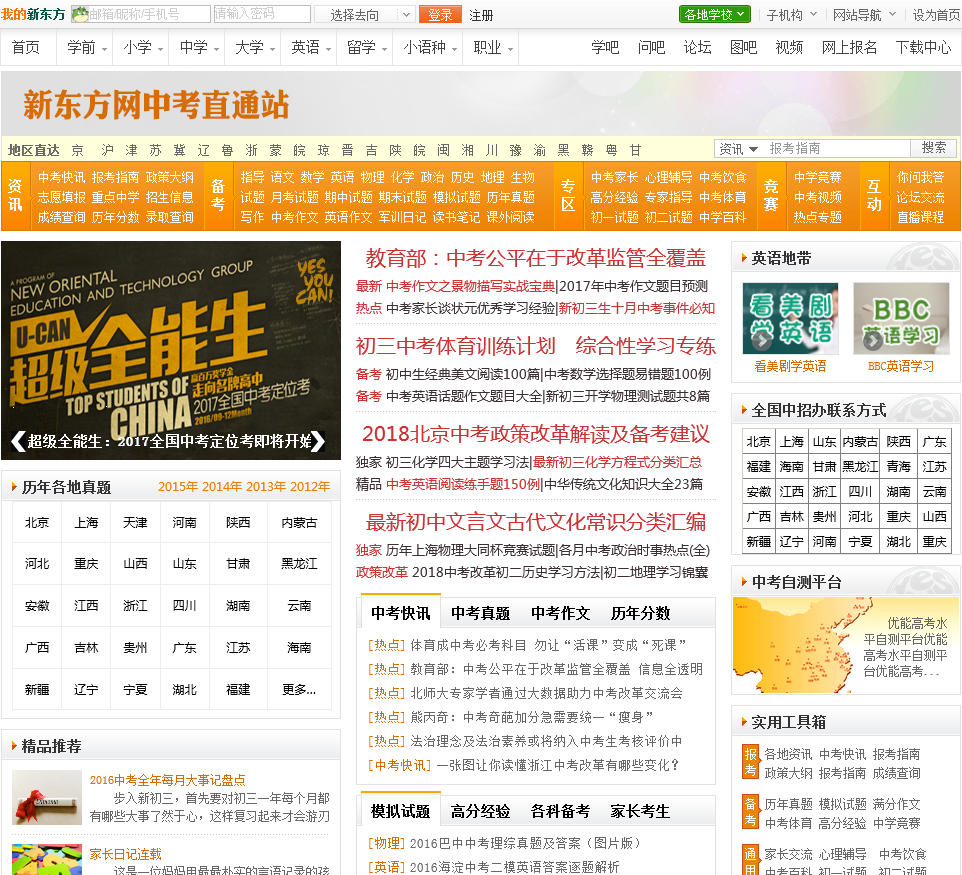The image size is (962, 875).
Task: Expand the 子机构 menu
Action: coord(791,15)
